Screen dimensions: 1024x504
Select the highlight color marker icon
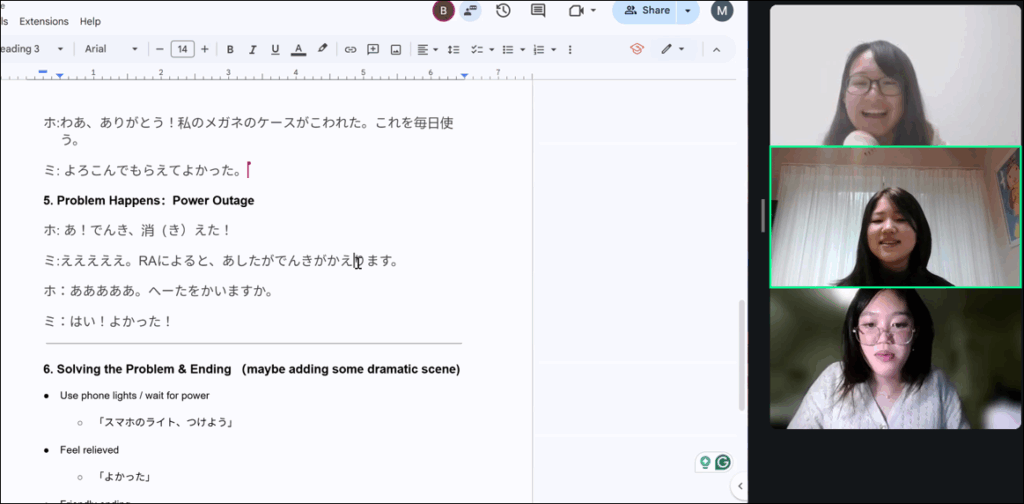tap(322, 49)
